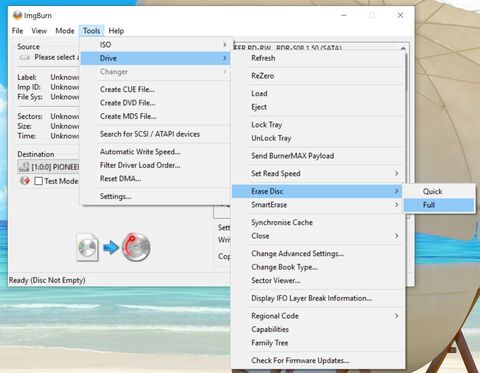The width and height of the screenshot is (480, 373).
Task: Click Reset DMA
Action: (x=156, y=179)
